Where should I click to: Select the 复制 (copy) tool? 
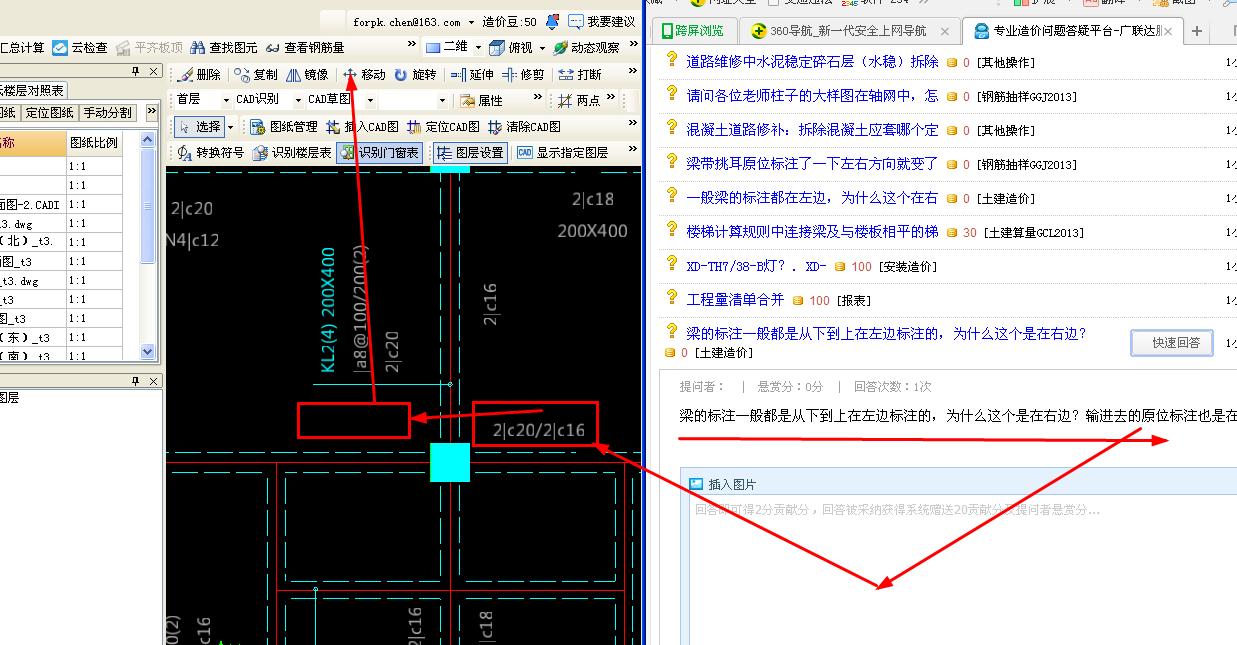pyautogui.click(x=255, y=75)
